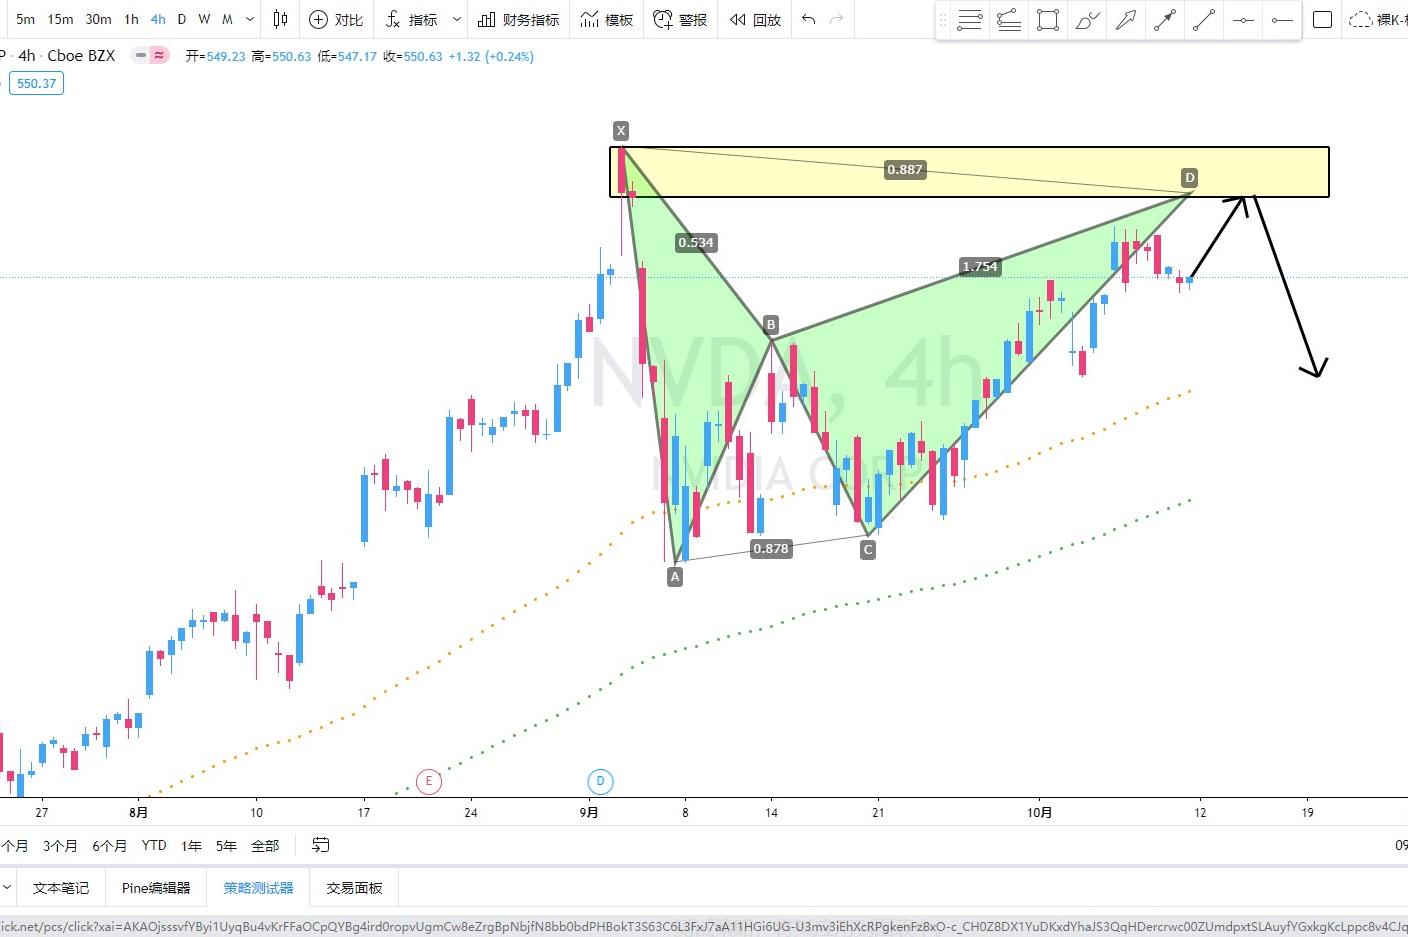
Task: Click the 对比 compare button
Action: [x=336, y=19]
